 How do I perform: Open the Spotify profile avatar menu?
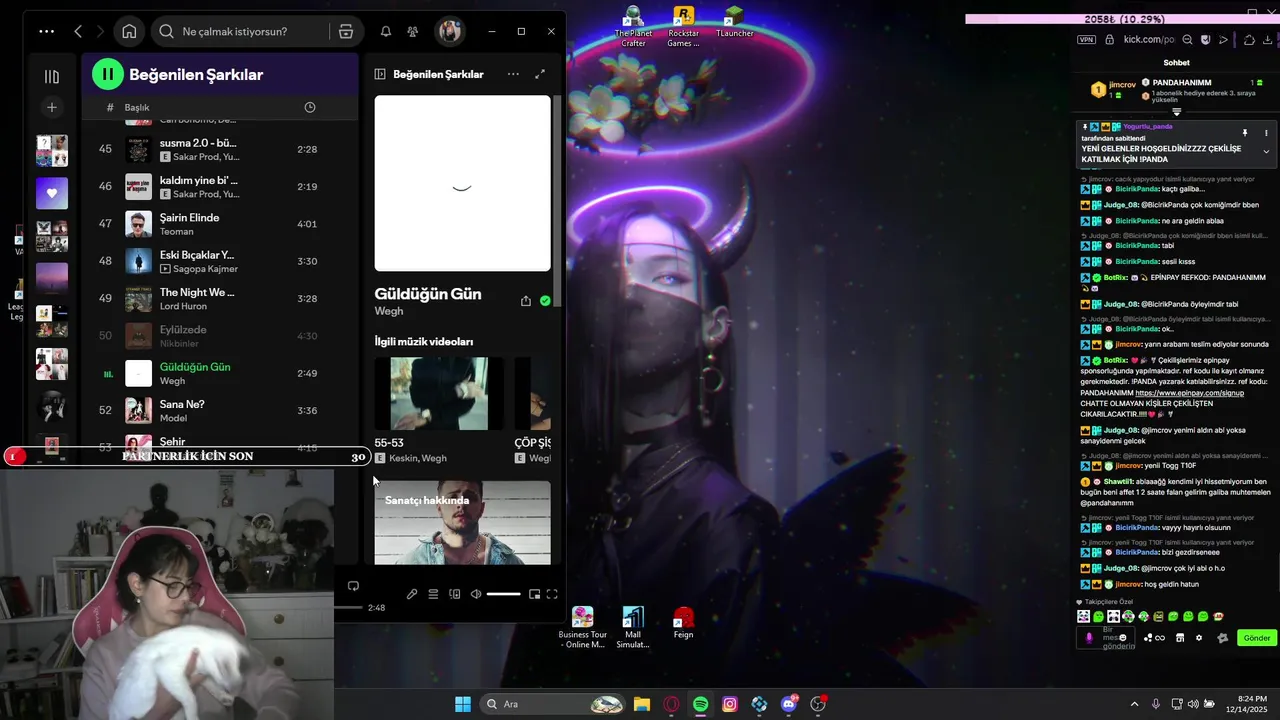(449, 32)
